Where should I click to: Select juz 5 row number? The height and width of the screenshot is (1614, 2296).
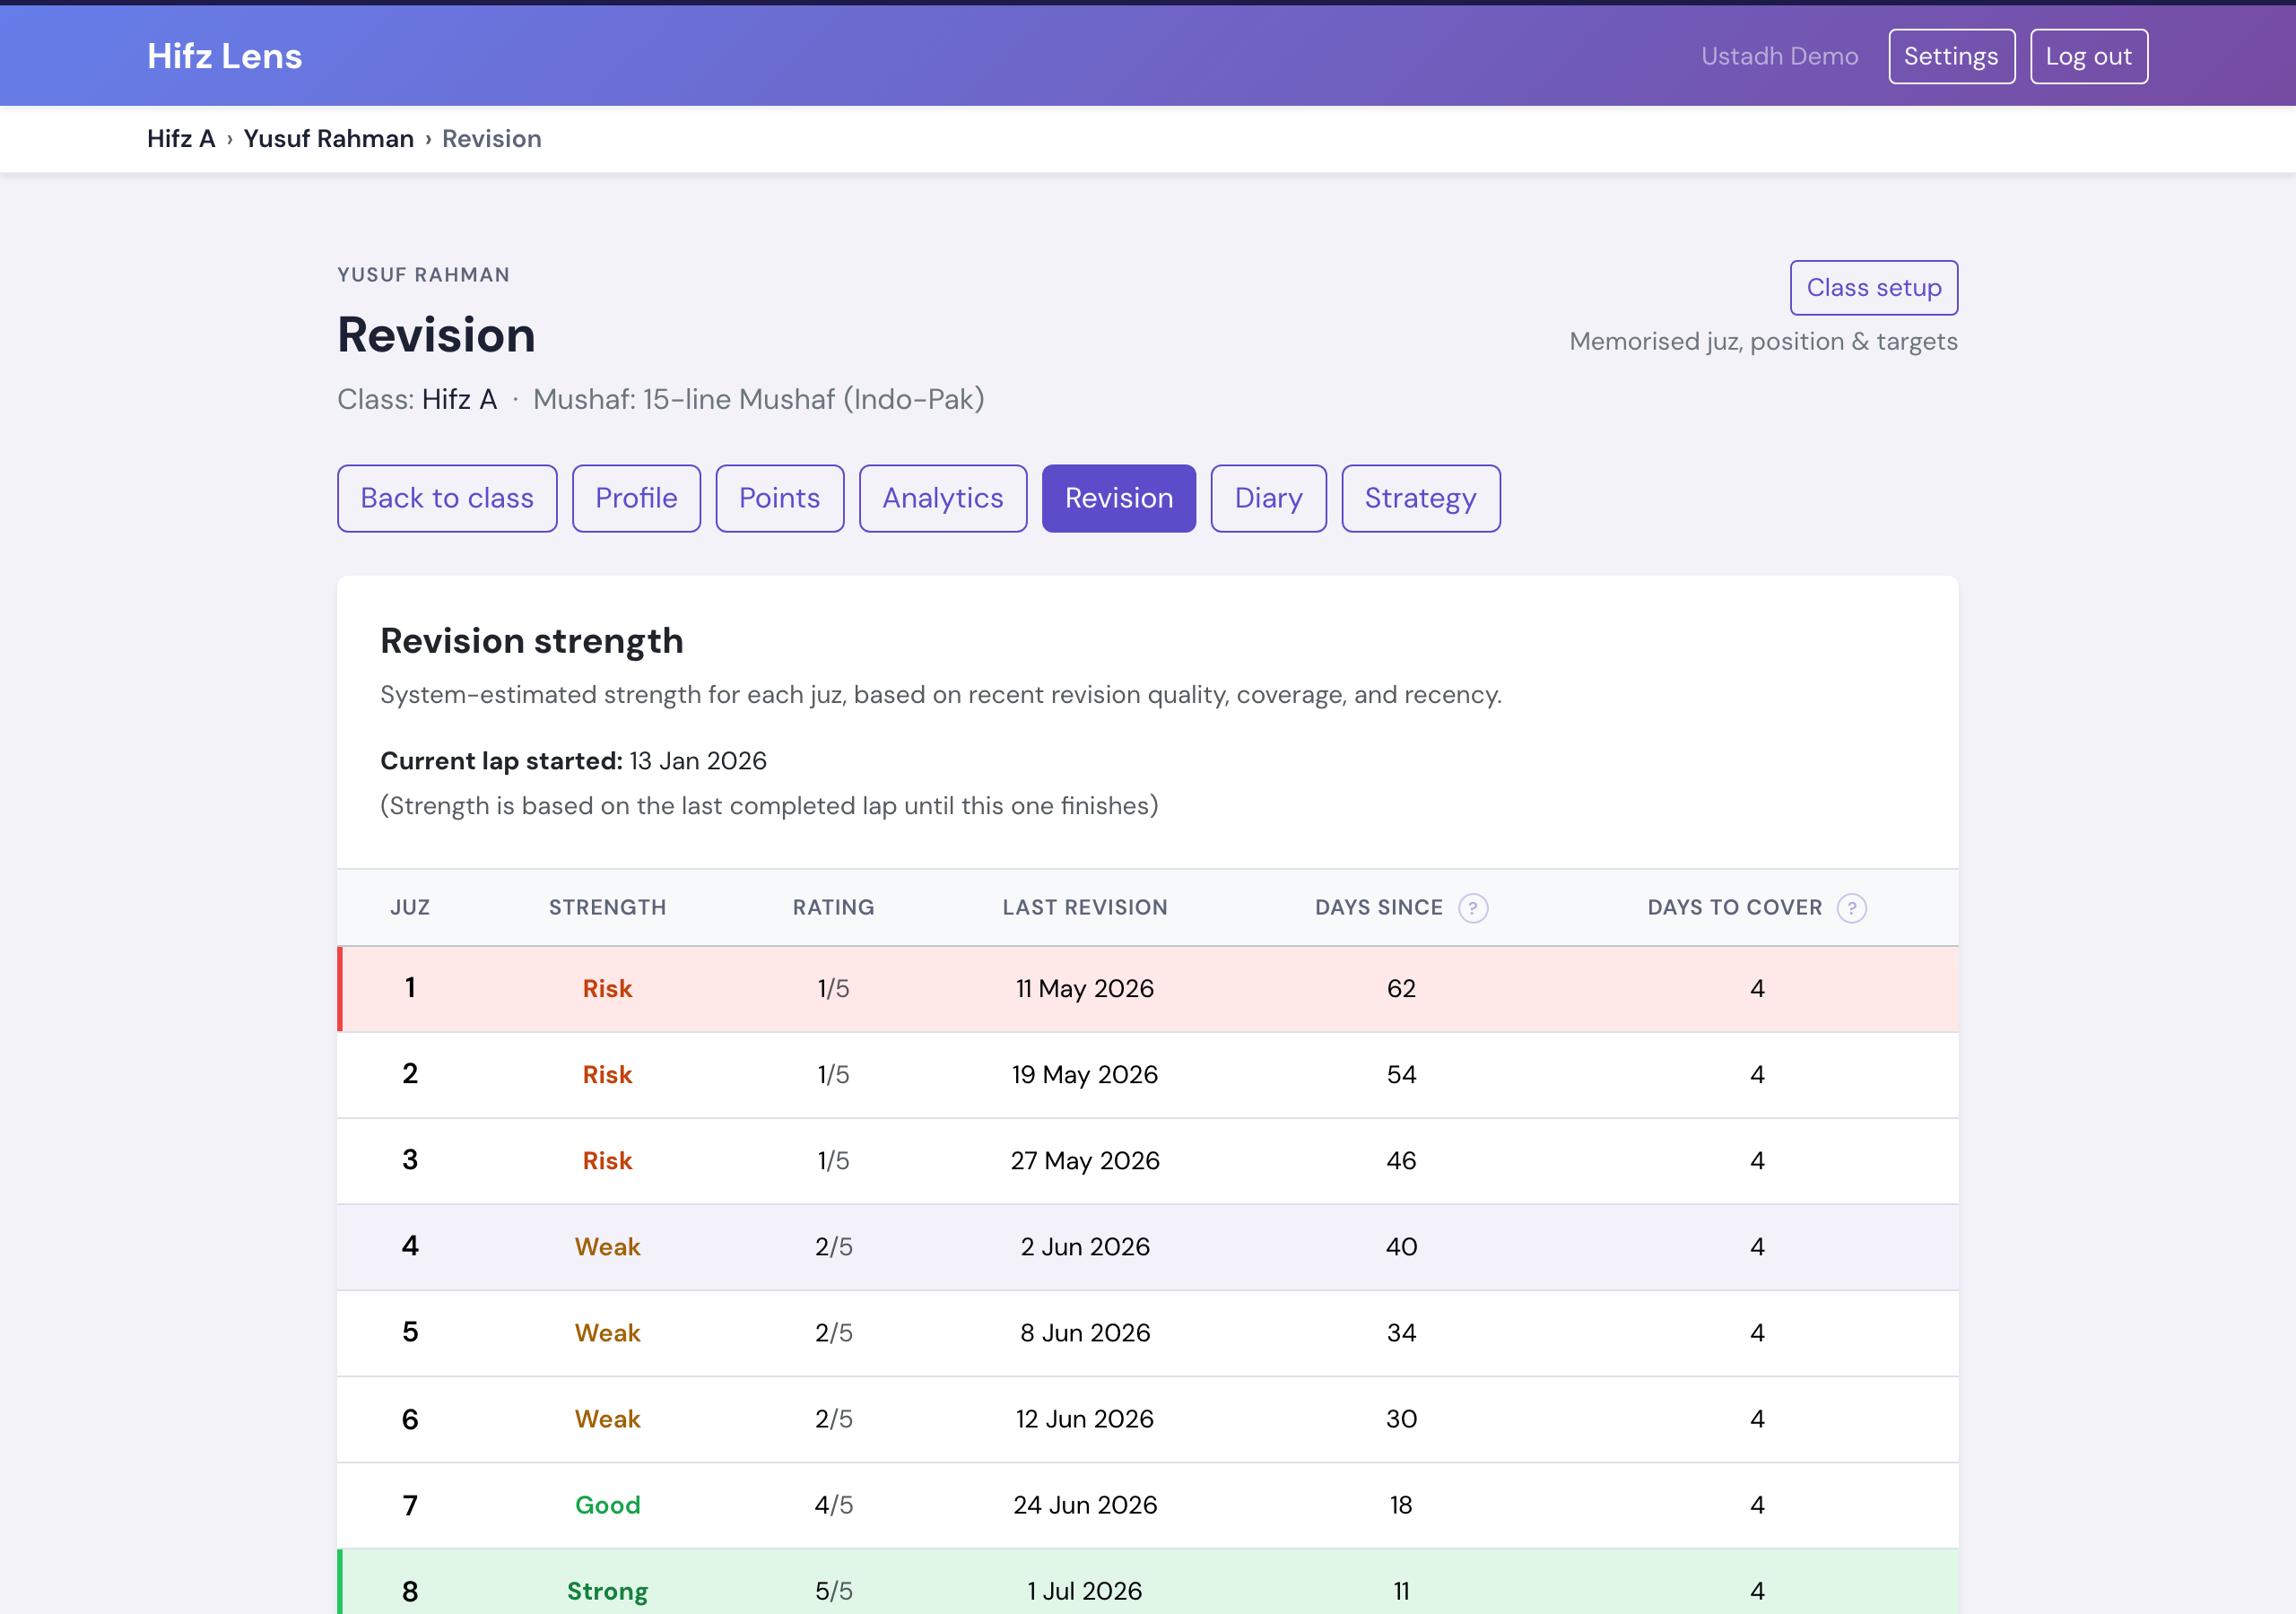click(410, 1333)
